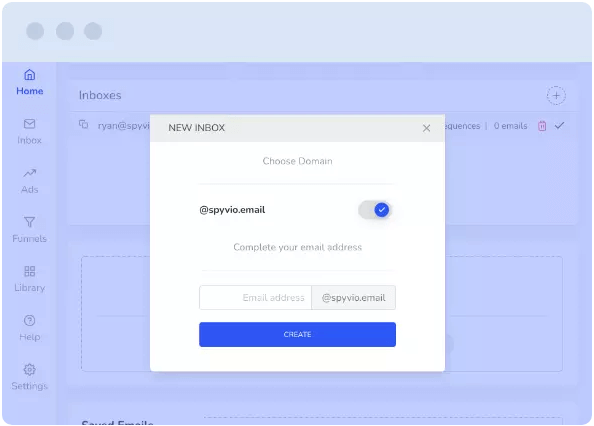Click the @spyvio.email suffix box
594x426 pixels.
(353, 298)
